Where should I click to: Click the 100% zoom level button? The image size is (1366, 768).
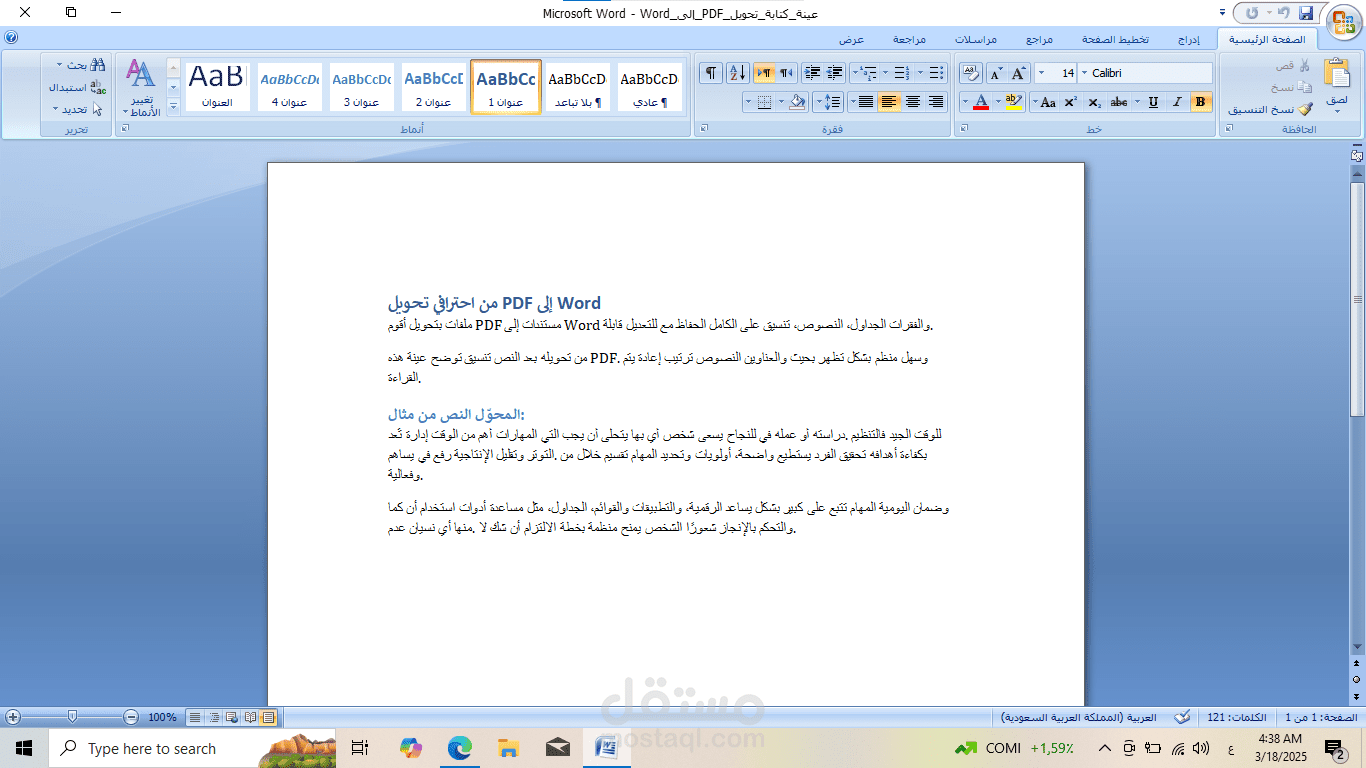tap(162, 717)
